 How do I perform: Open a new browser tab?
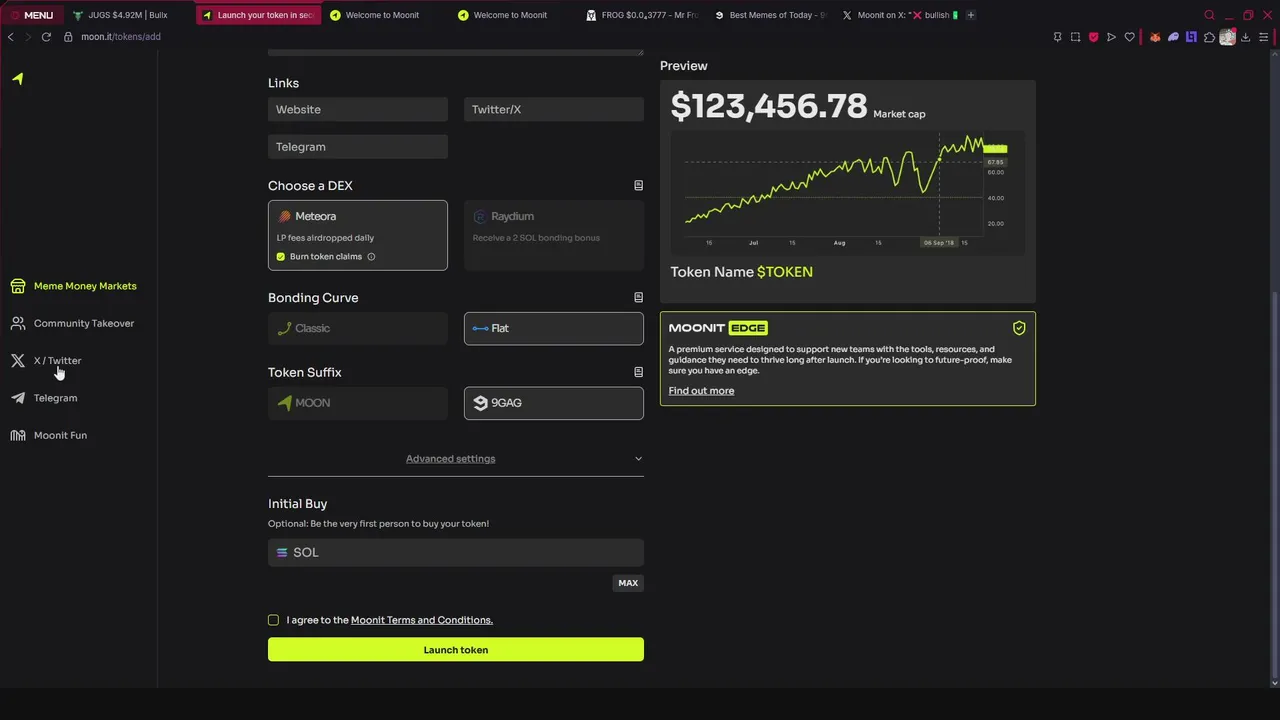point(971,15)
